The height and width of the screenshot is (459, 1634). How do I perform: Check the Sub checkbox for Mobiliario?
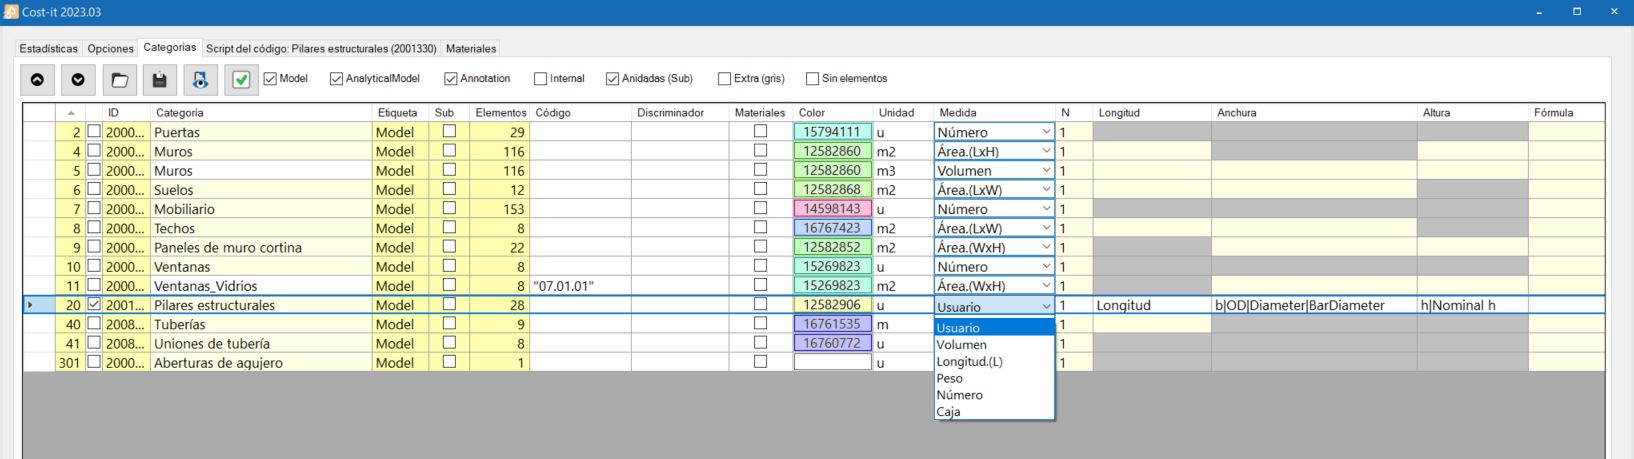449,208
